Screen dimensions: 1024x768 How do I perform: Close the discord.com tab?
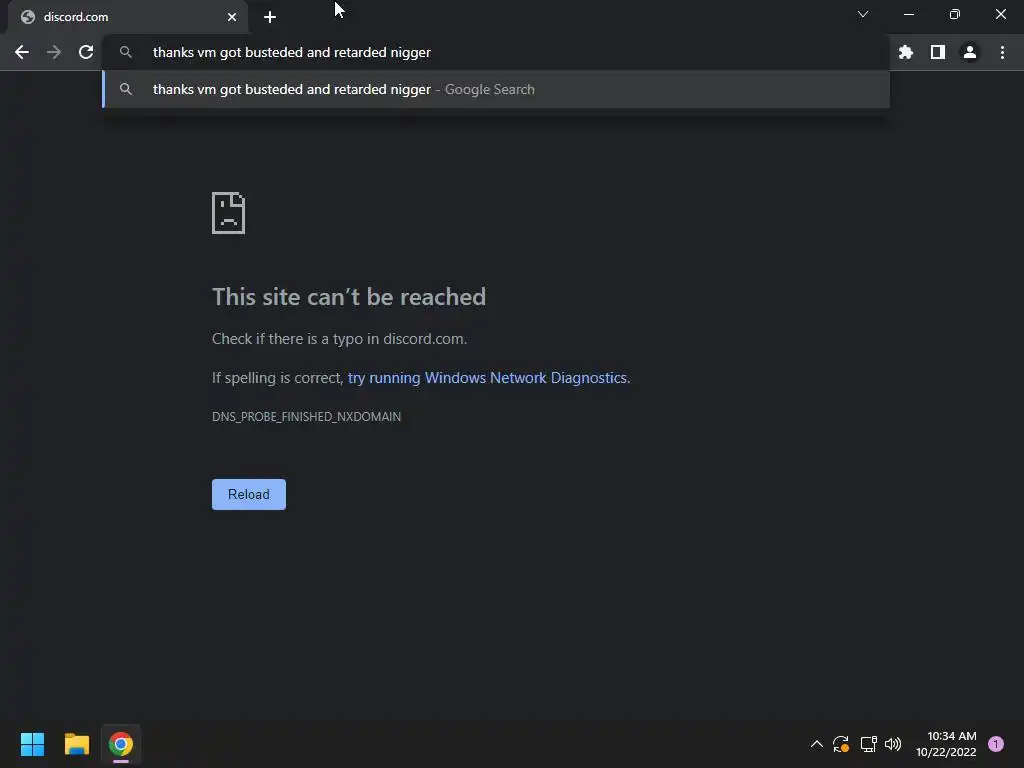(232, 17)
